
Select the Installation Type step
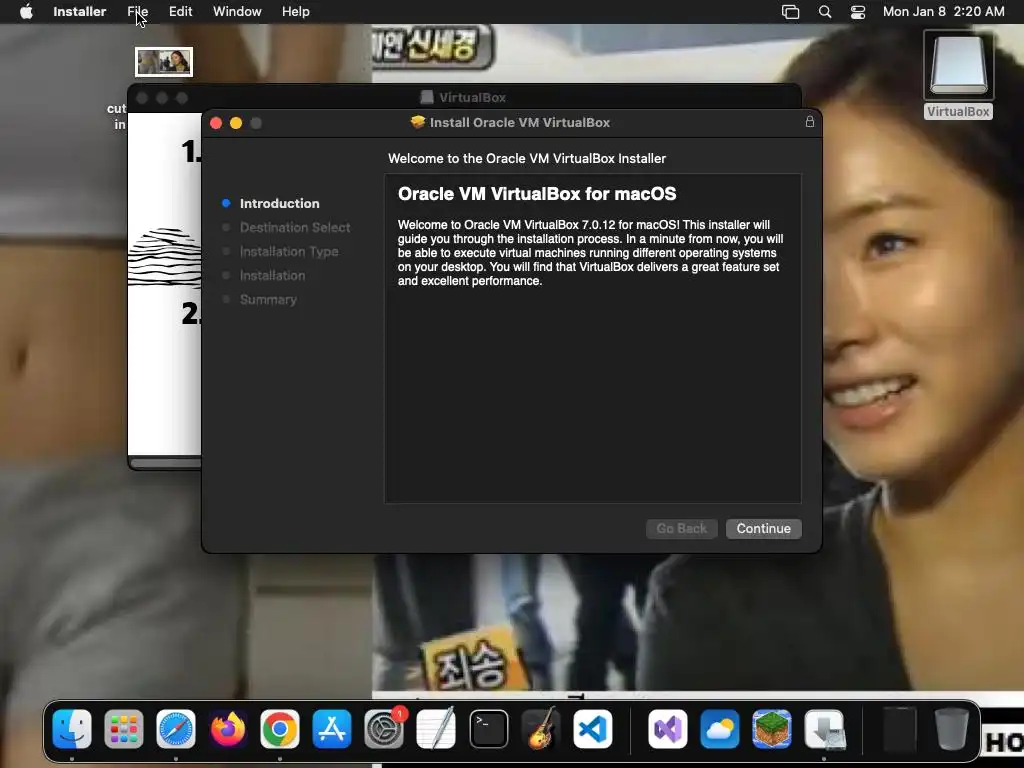[x=289, y=251]
